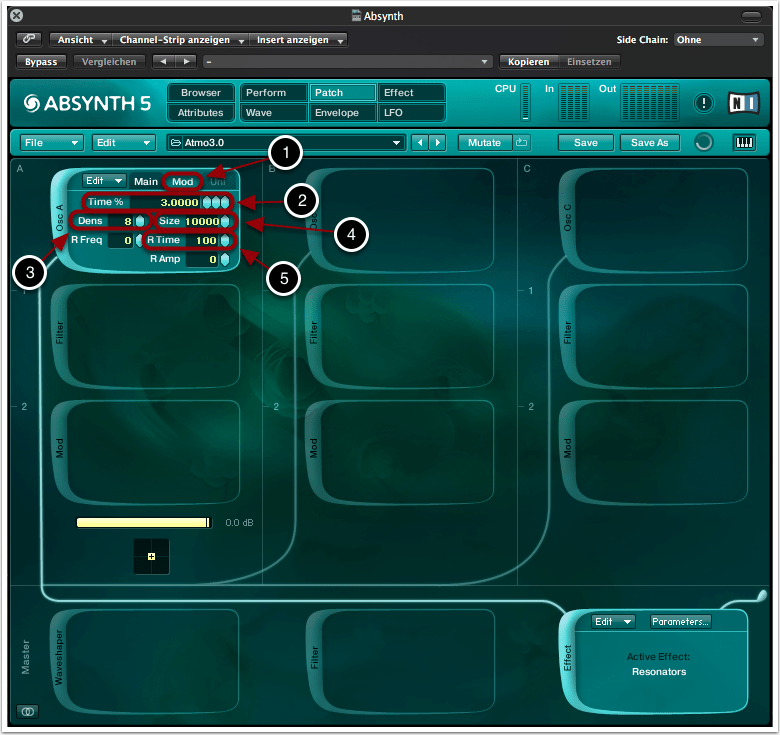Toggle the Bypass button
The height and width of the screenshot is (735, 780).
(41, 62)
